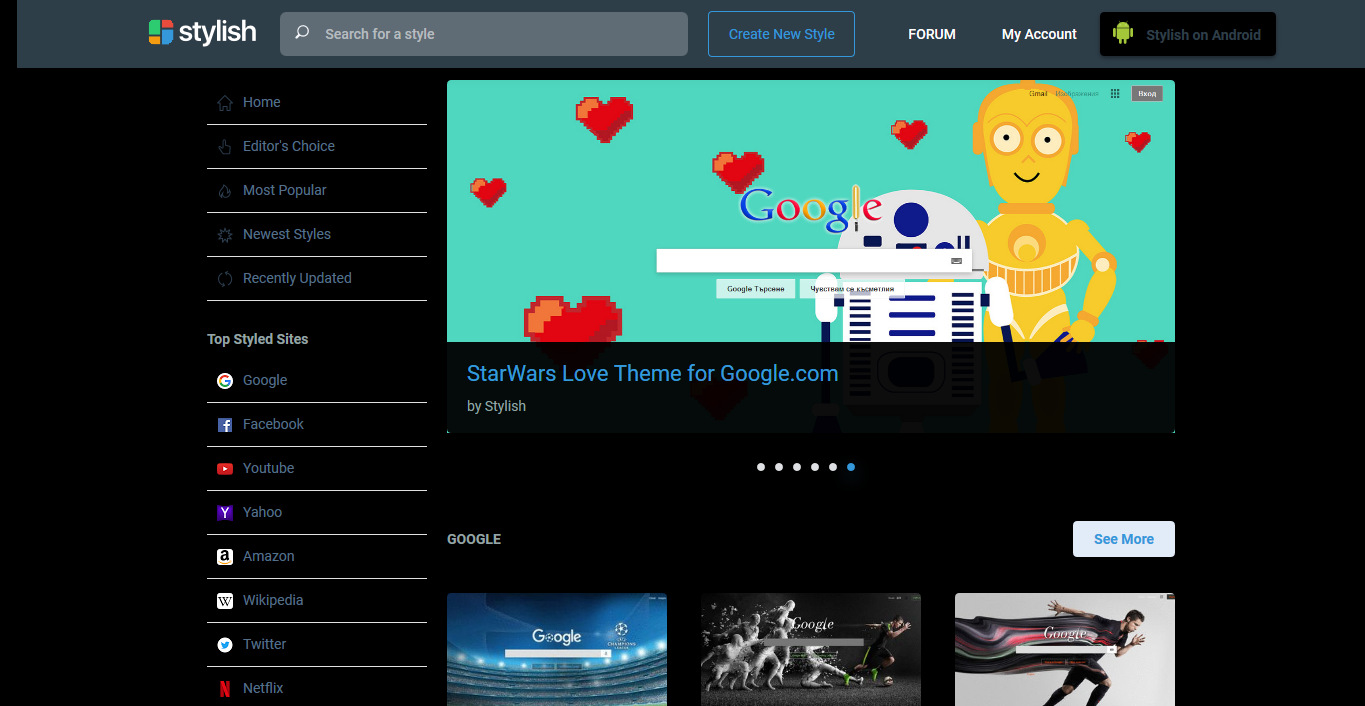This screenshot has height=706, width=1365.
Task: Open the FORUM link in the header
Action: (931, 34)
